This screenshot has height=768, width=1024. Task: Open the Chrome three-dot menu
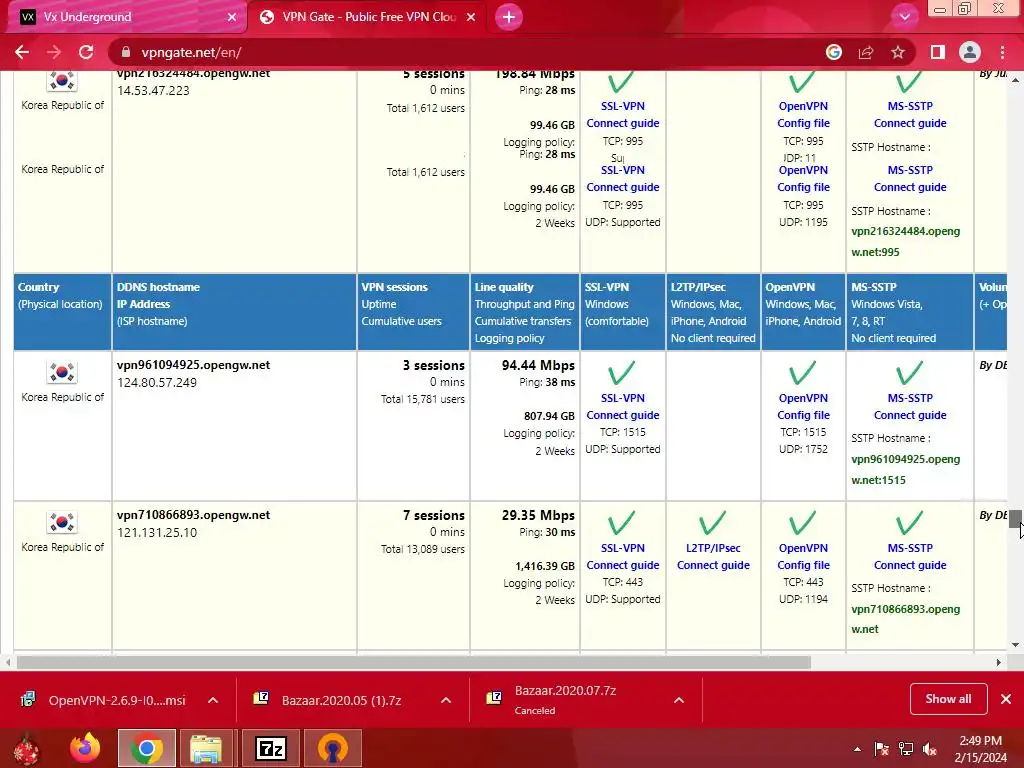click(1002, 52)
